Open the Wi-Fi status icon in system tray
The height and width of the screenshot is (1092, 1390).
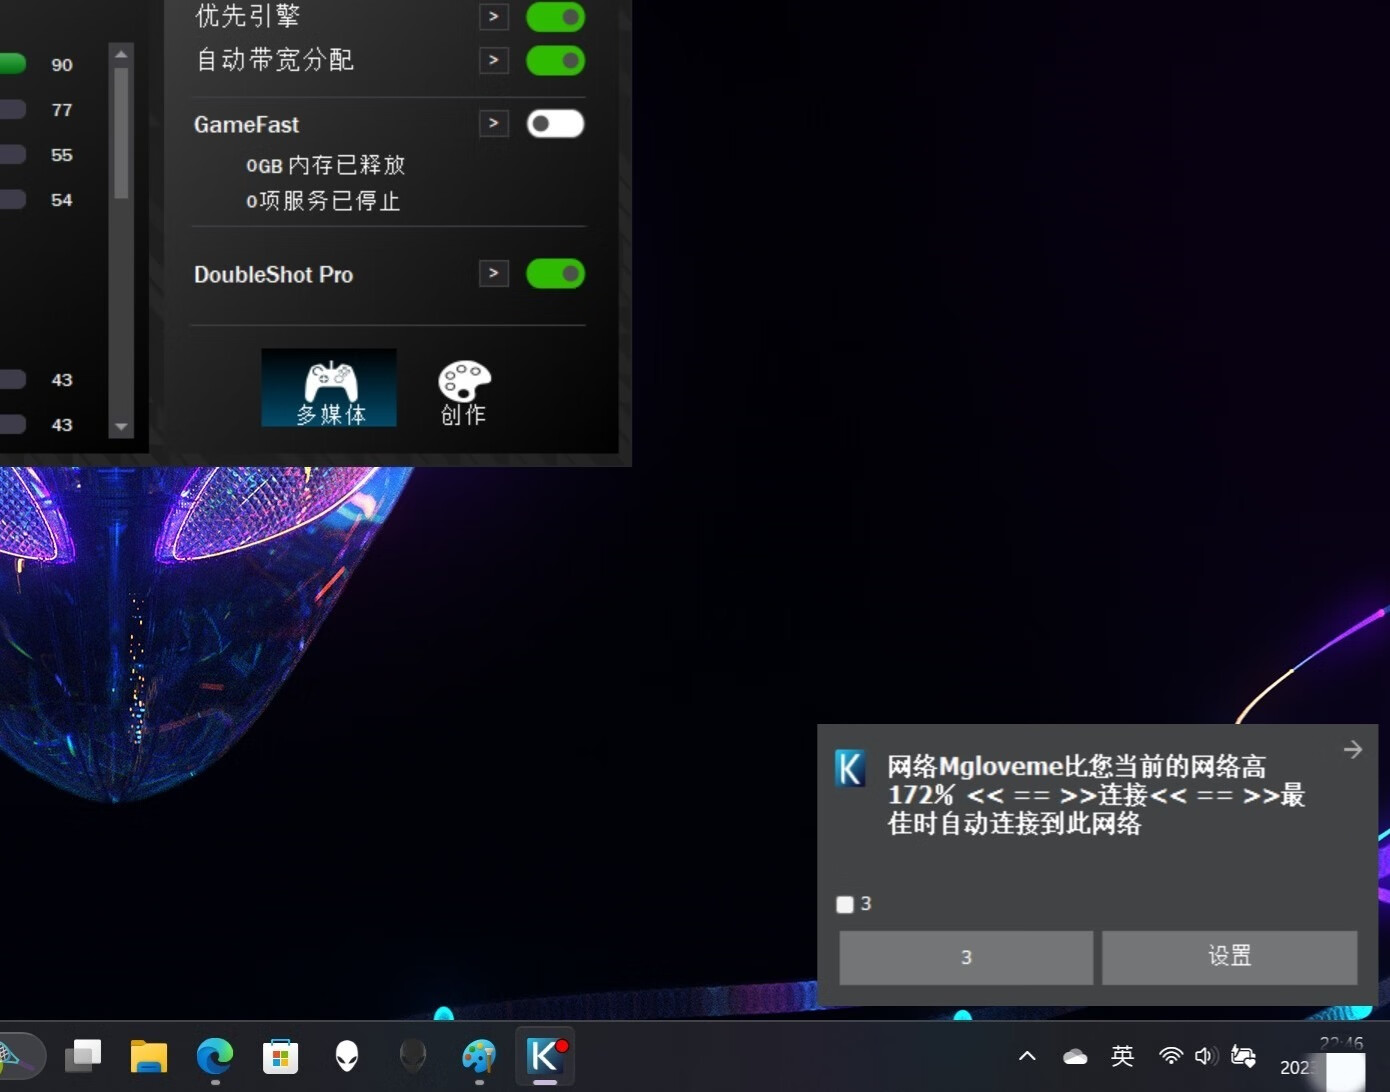coord(1170,1056)
